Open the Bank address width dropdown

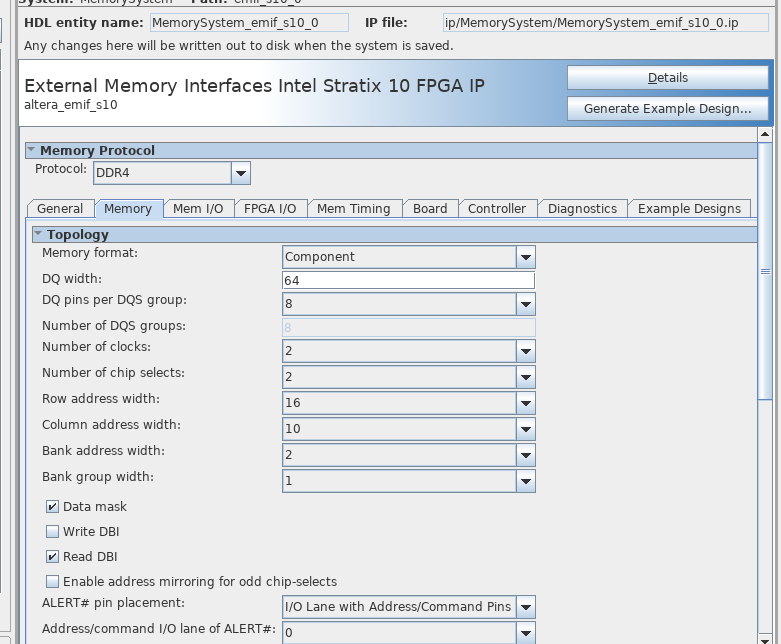(409, 455)
